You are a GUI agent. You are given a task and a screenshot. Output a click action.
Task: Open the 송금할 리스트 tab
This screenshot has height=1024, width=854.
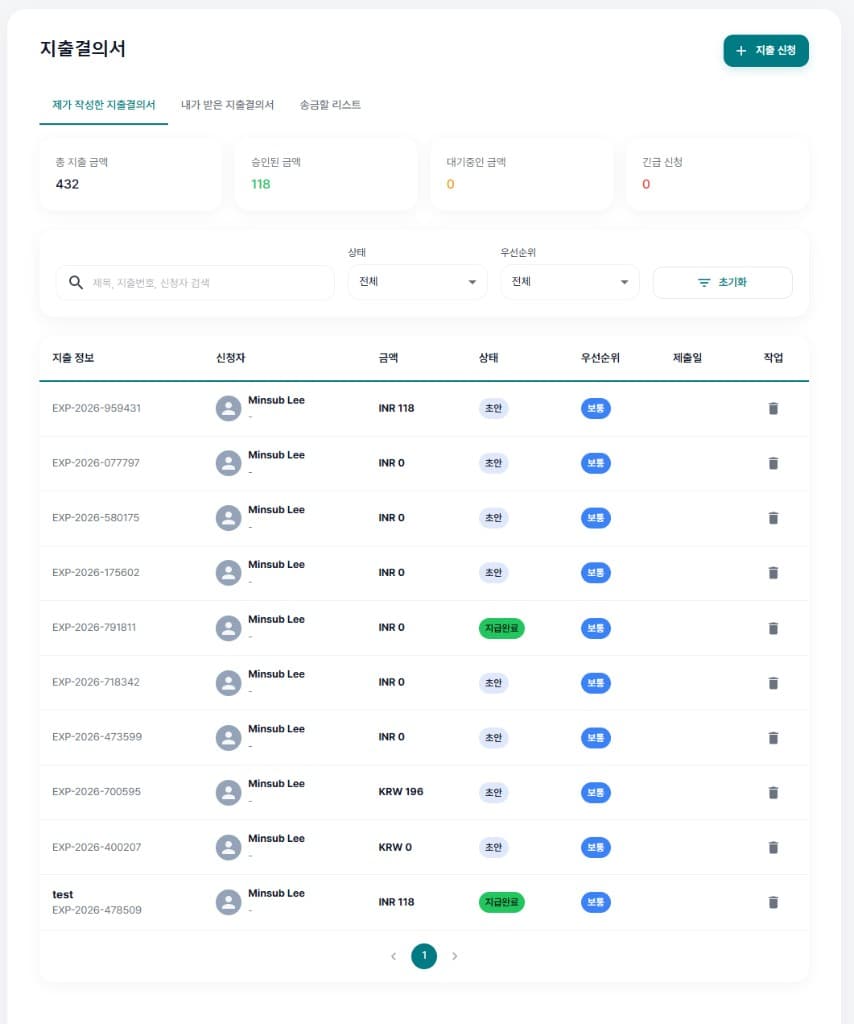pos(330,105)
